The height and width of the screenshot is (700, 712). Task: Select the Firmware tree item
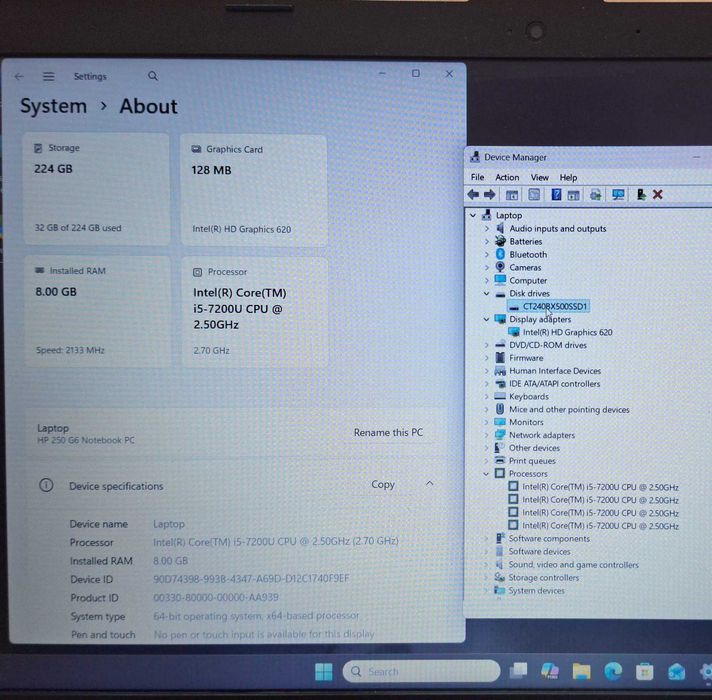click(x=526, y=358)
